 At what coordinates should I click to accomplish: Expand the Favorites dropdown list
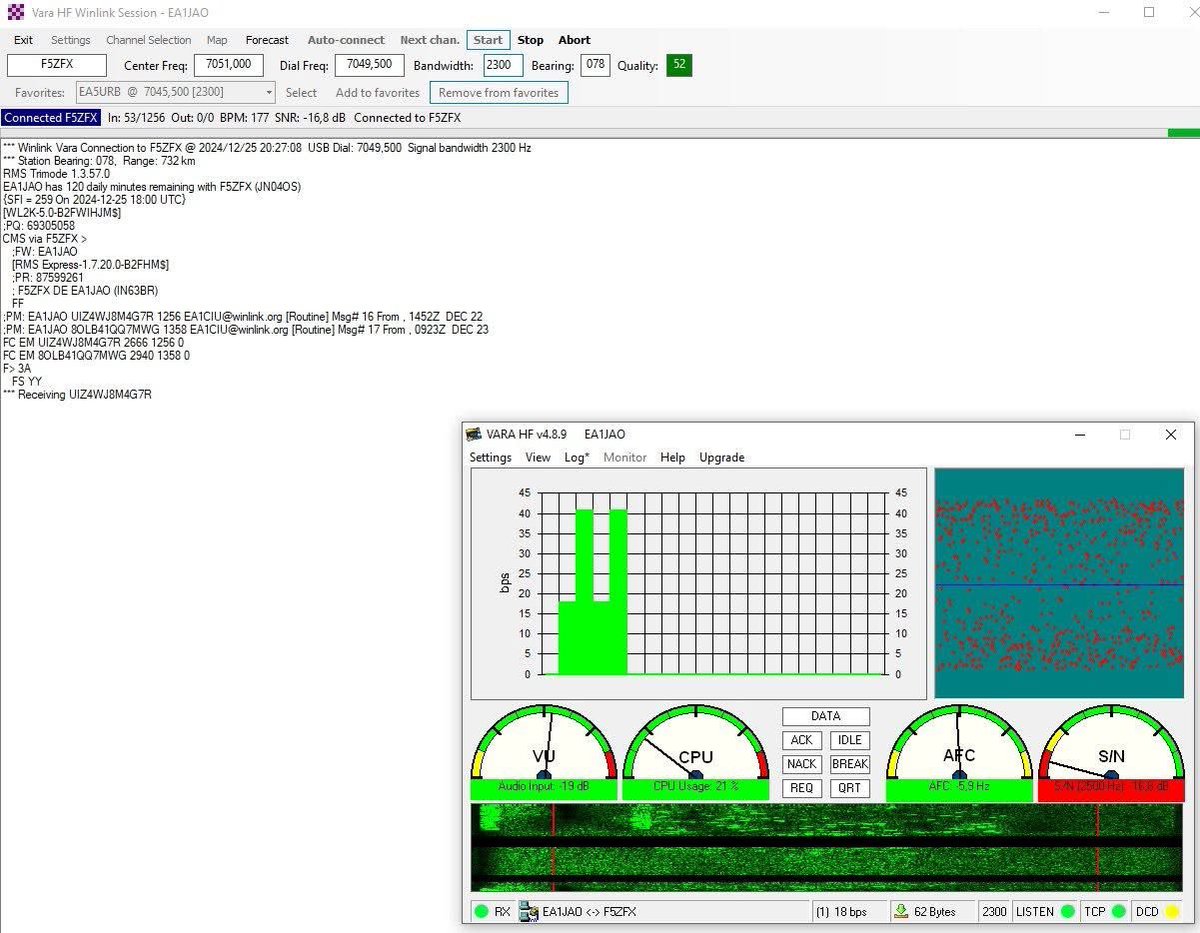(269, 92)
